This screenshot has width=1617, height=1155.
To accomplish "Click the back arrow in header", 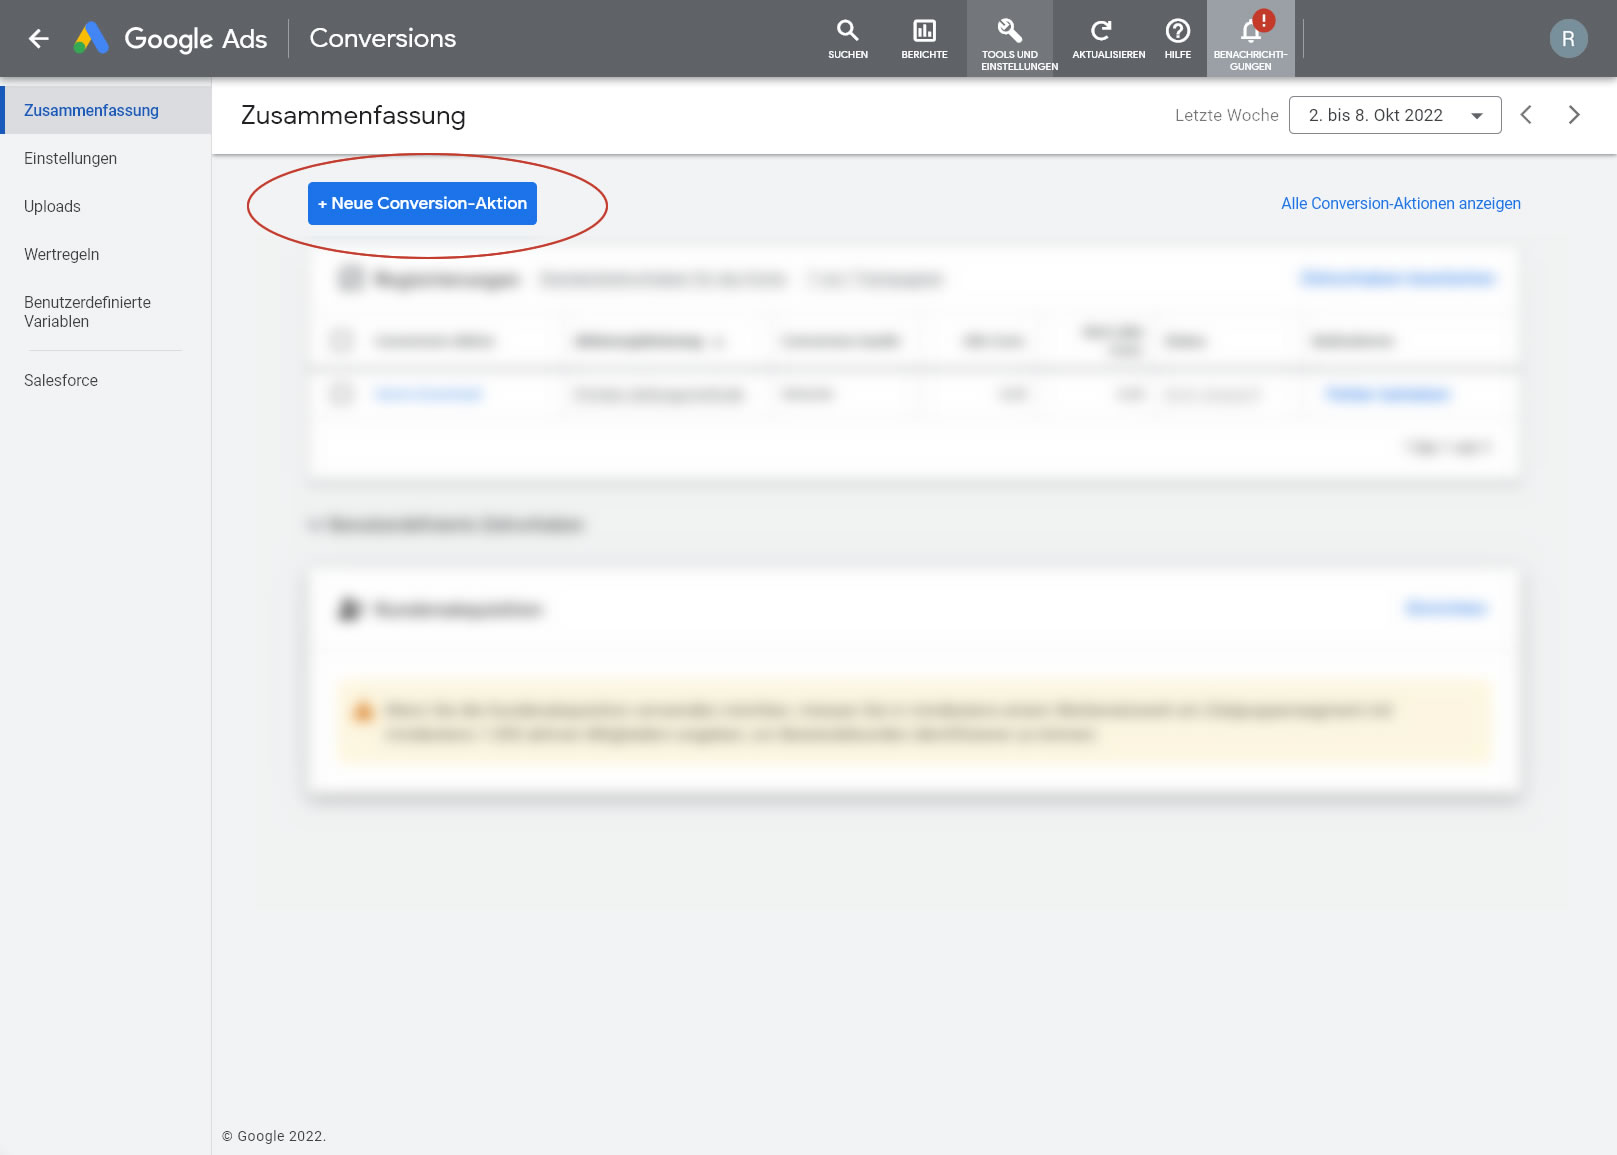I will point(39,39).
